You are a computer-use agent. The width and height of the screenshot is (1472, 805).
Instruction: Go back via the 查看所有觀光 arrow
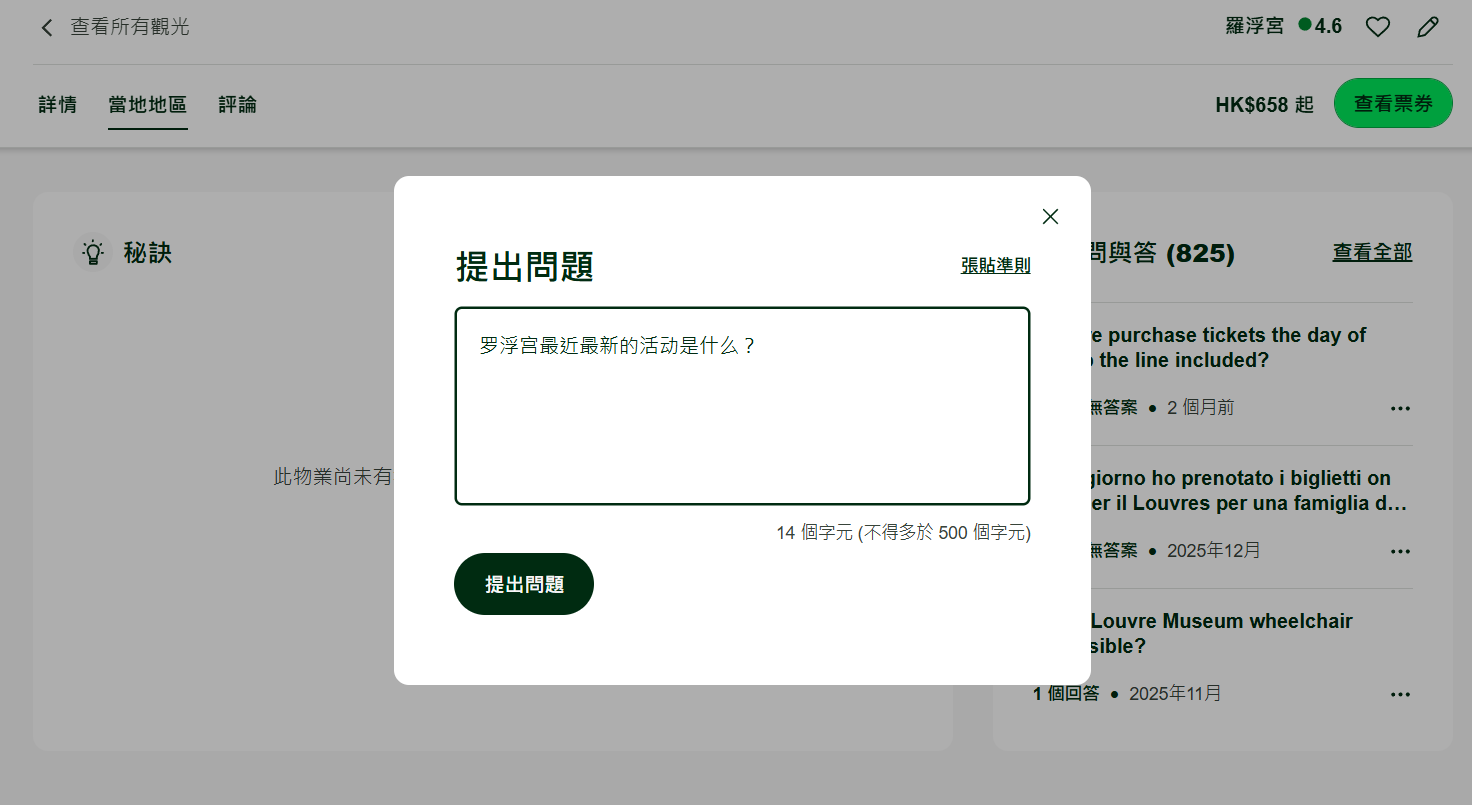point(46,27)
